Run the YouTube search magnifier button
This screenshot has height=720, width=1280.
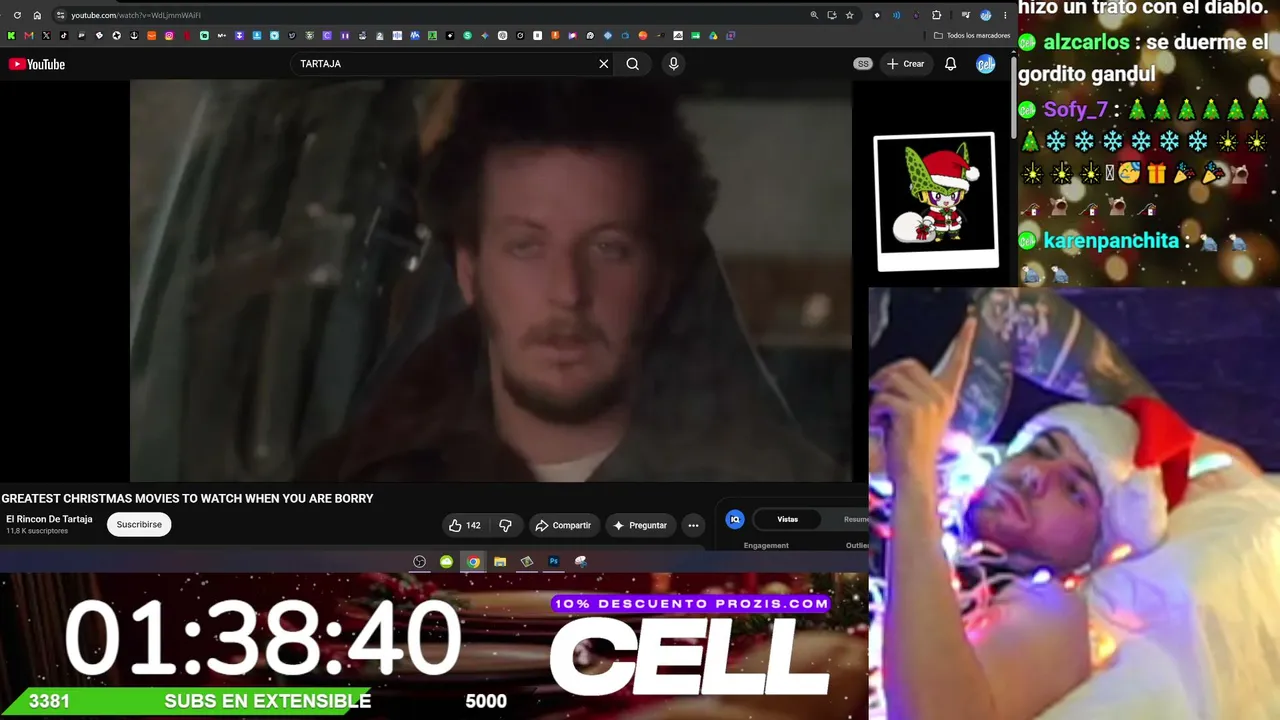[x=632, y=64]
